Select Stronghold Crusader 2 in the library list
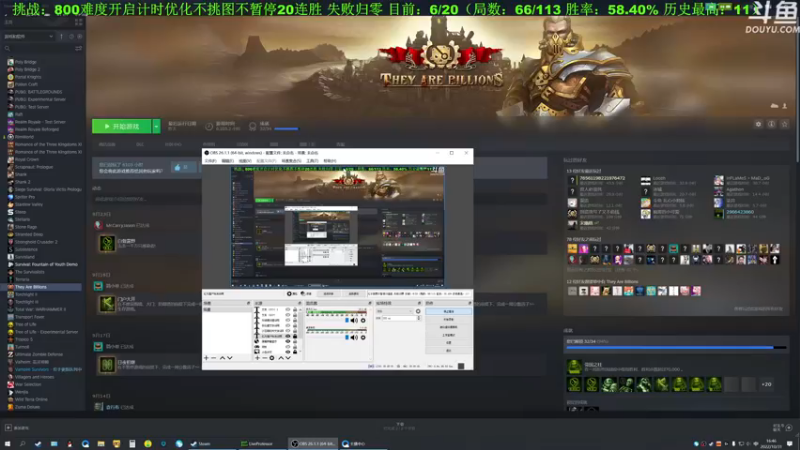Viewport: 800px width, 450px height. pos(36,242)
